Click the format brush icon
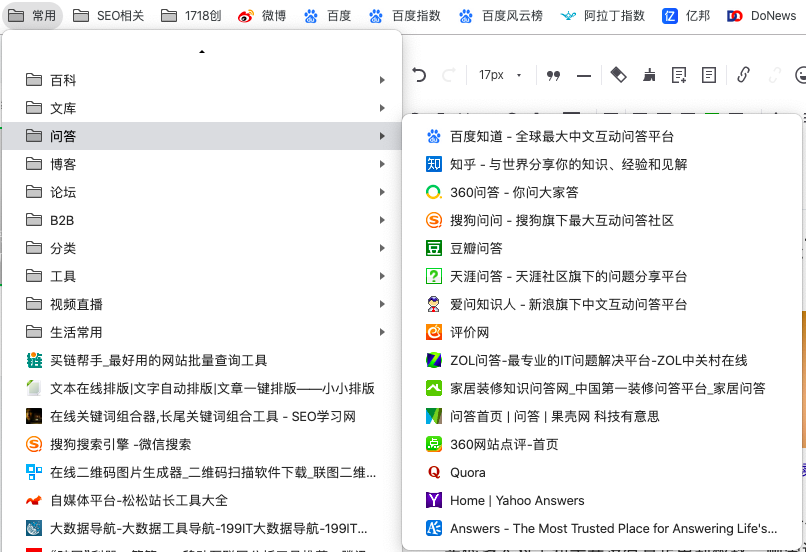Image resolution: width=806 pixels, height=552 pixels. click(649, 75)
